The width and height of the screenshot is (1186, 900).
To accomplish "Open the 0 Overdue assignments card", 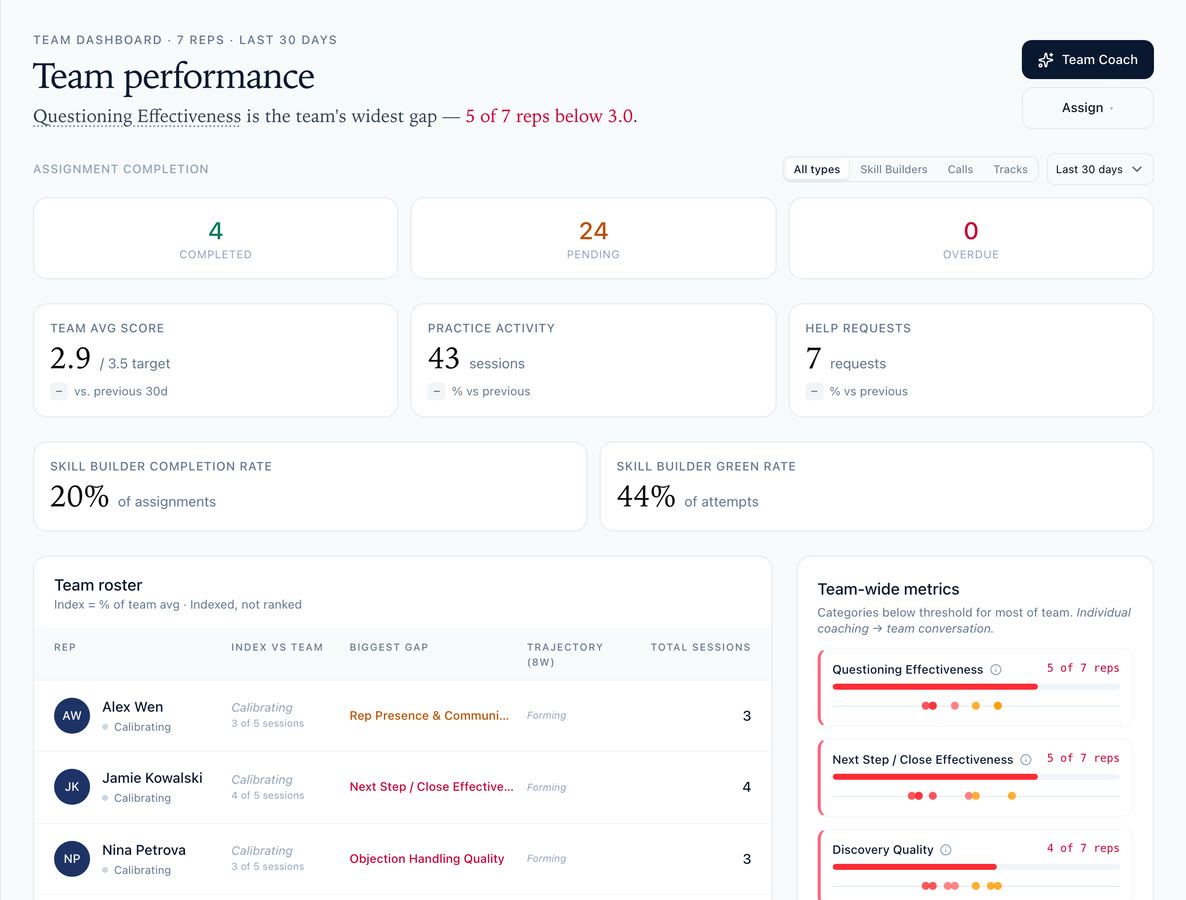I will coord(970,238).
